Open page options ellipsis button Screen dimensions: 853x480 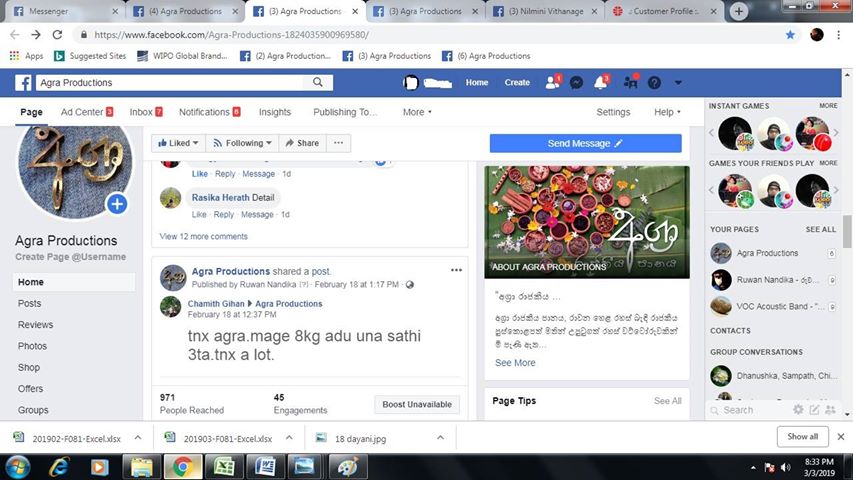338,143
